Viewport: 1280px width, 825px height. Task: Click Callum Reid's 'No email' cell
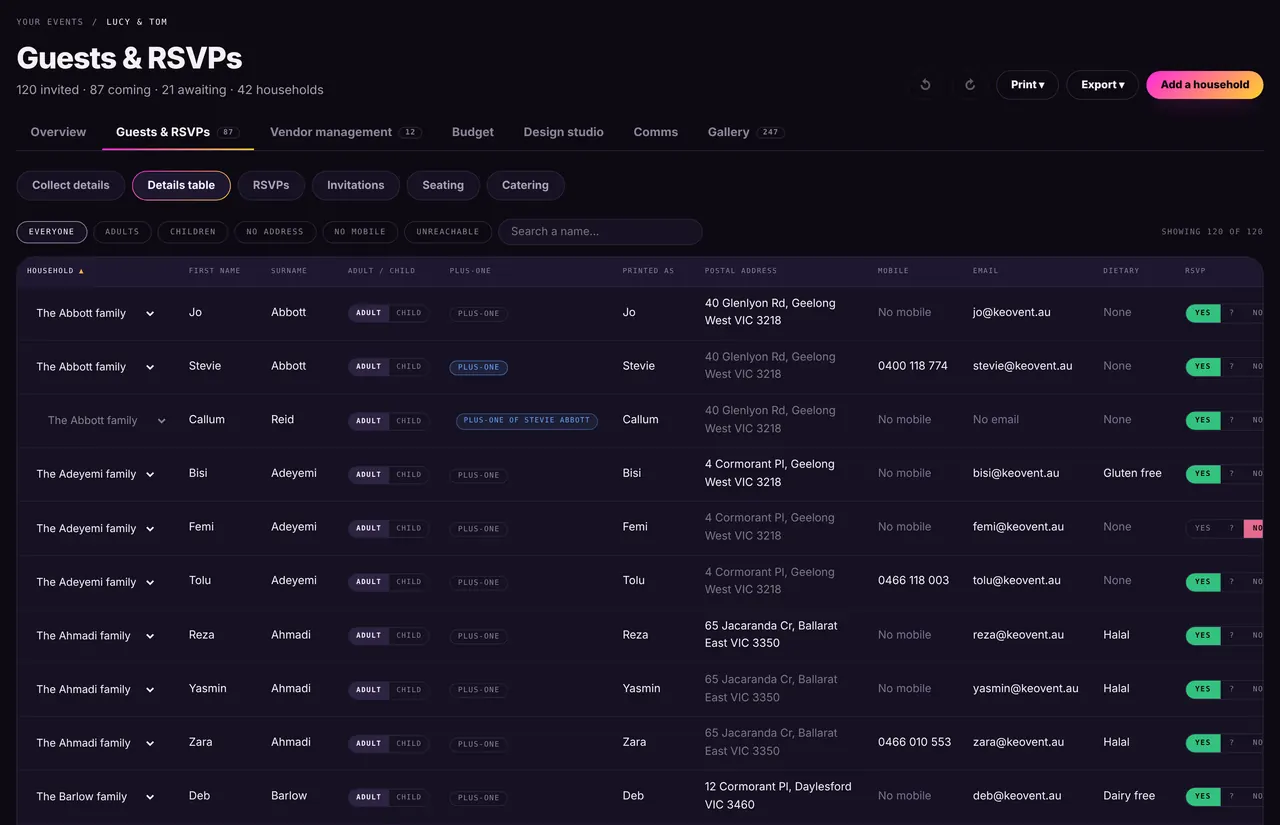pyautogui.click(x=996, y=420)
